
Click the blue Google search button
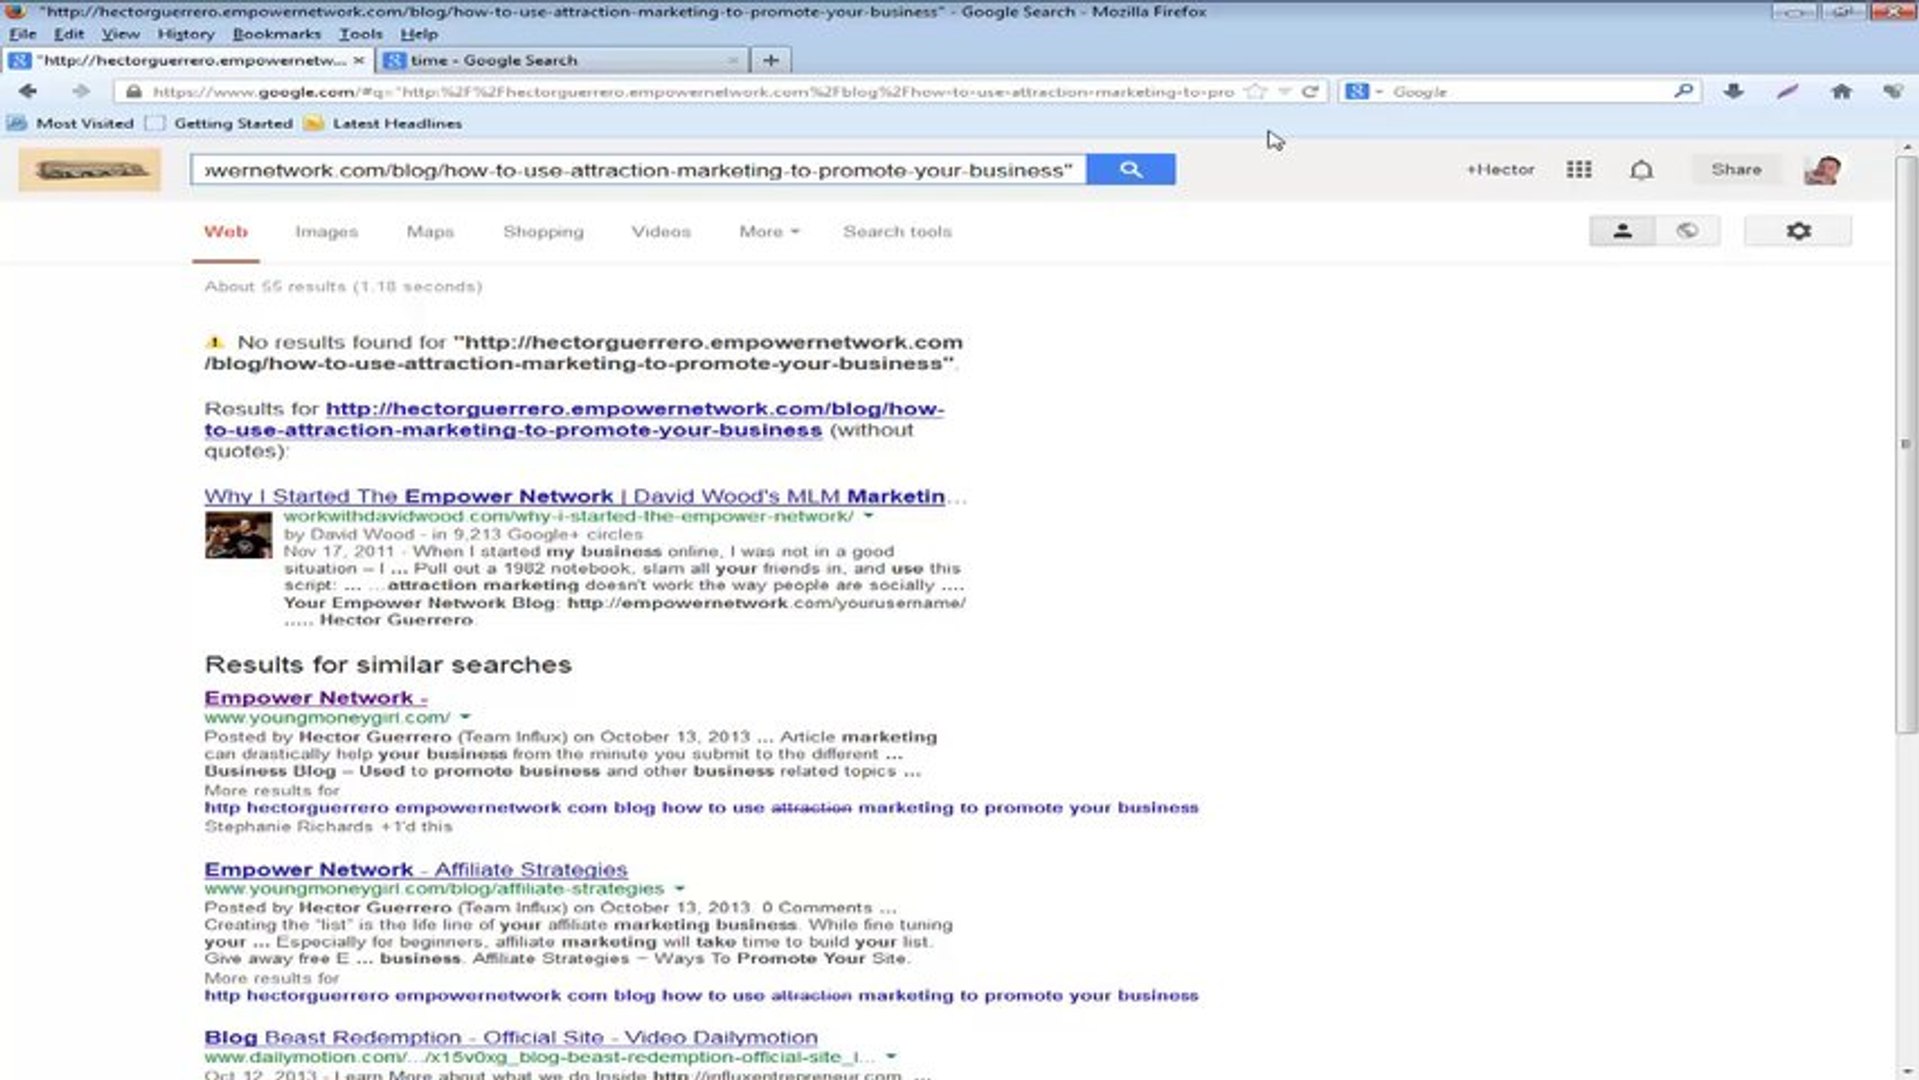click(1131, 169)
